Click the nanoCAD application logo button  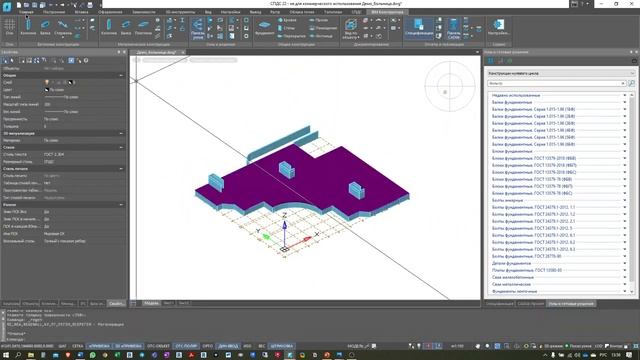[7, 6]
